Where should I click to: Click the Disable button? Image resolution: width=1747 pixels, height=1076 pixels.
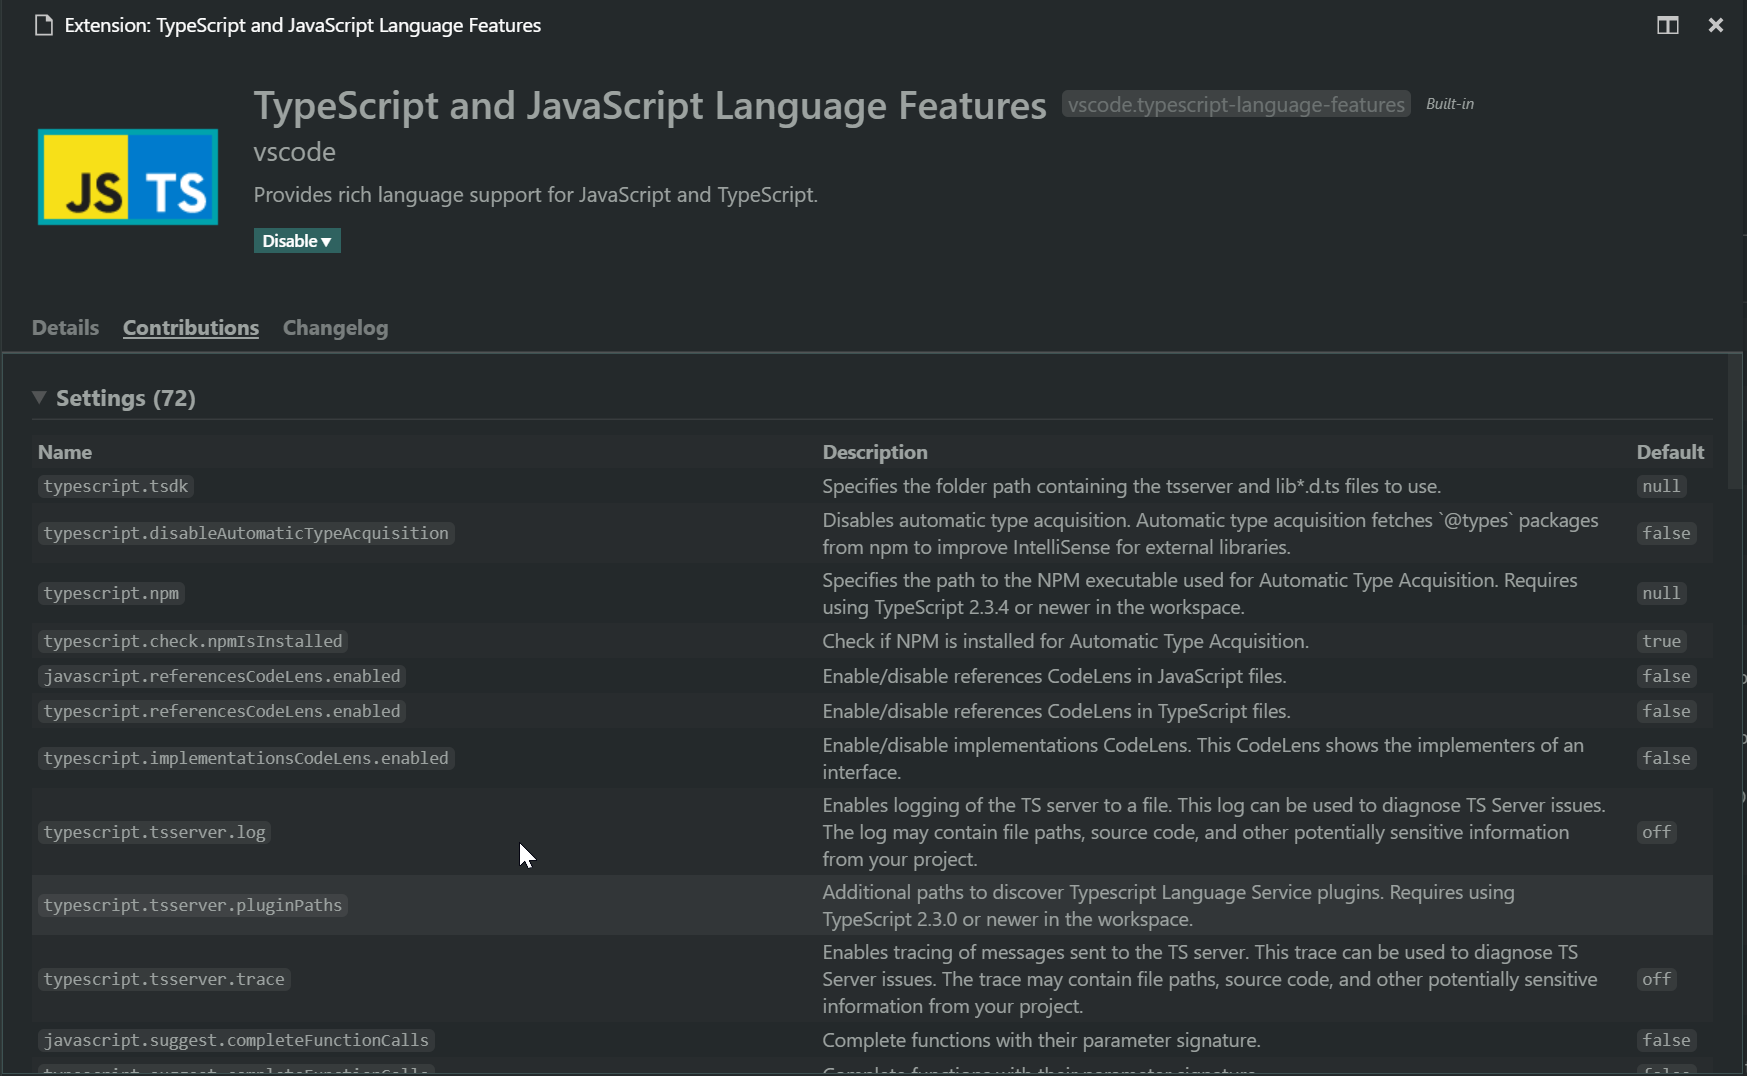[290, 241]
